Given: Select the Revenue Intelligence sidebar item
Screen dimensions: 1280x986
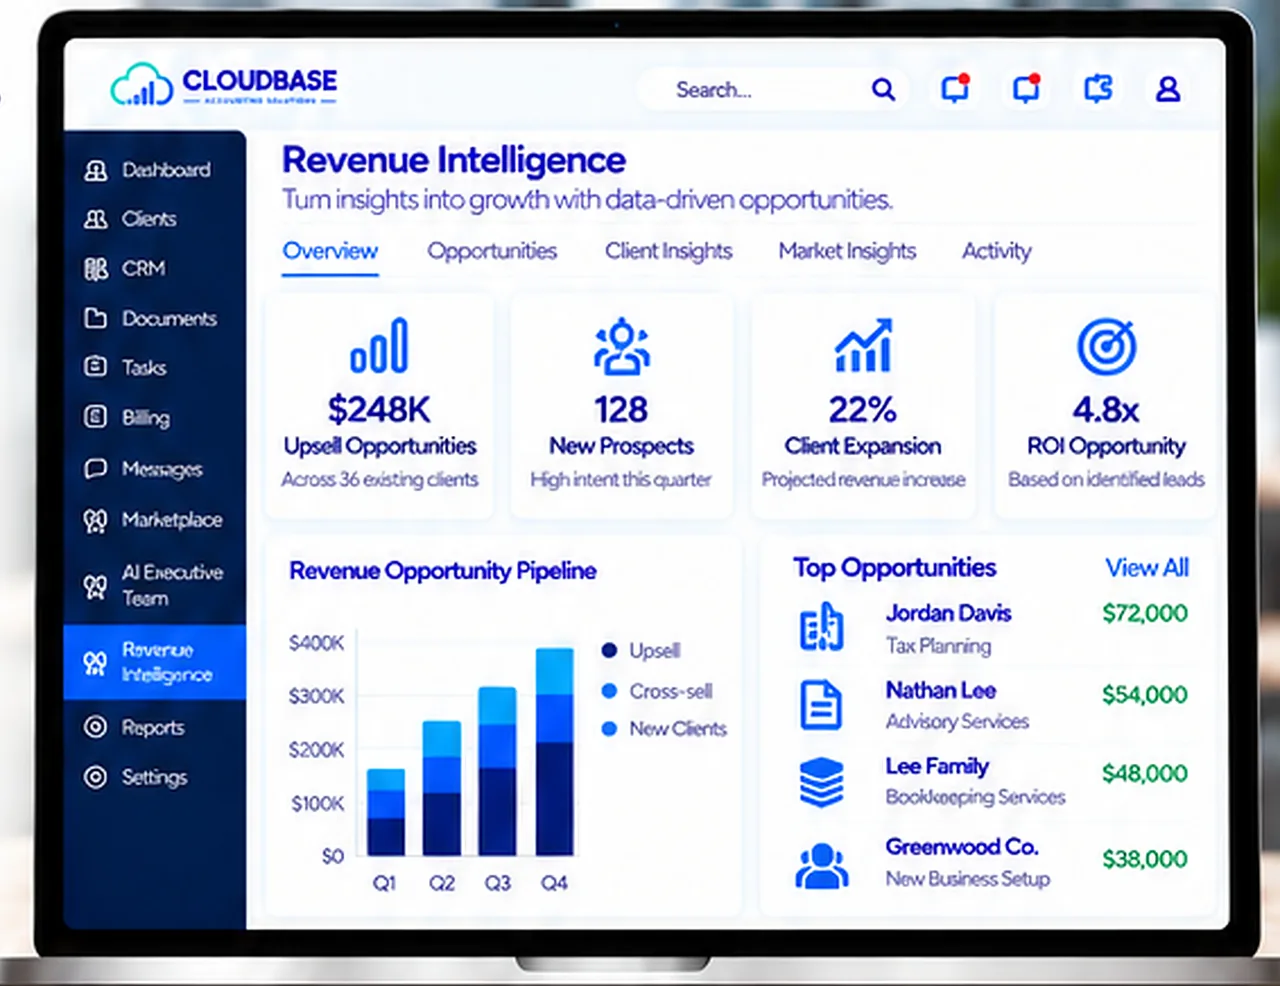Looking at the screenshot, I should click(155, 662).
